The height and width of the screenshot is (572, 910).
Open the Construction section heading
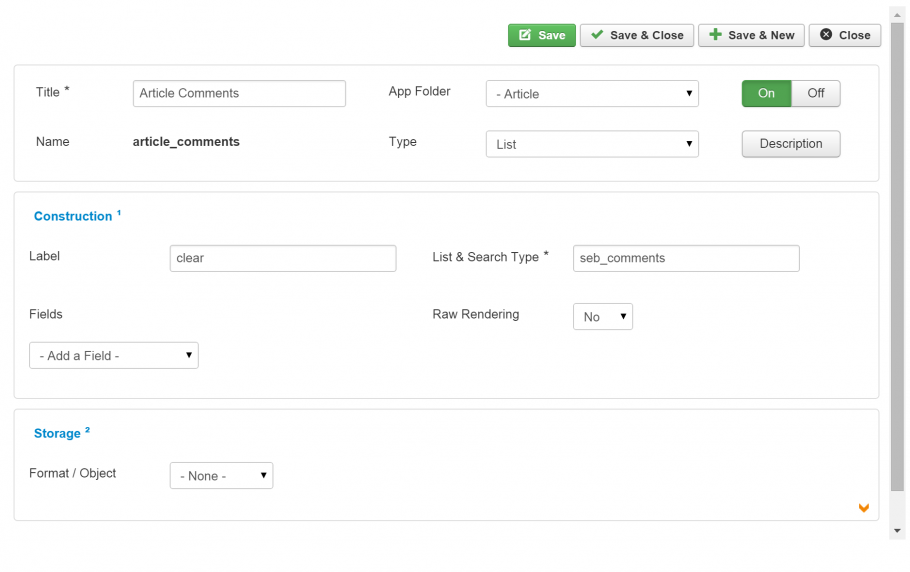pyautogui.click(x=73, y=216)
